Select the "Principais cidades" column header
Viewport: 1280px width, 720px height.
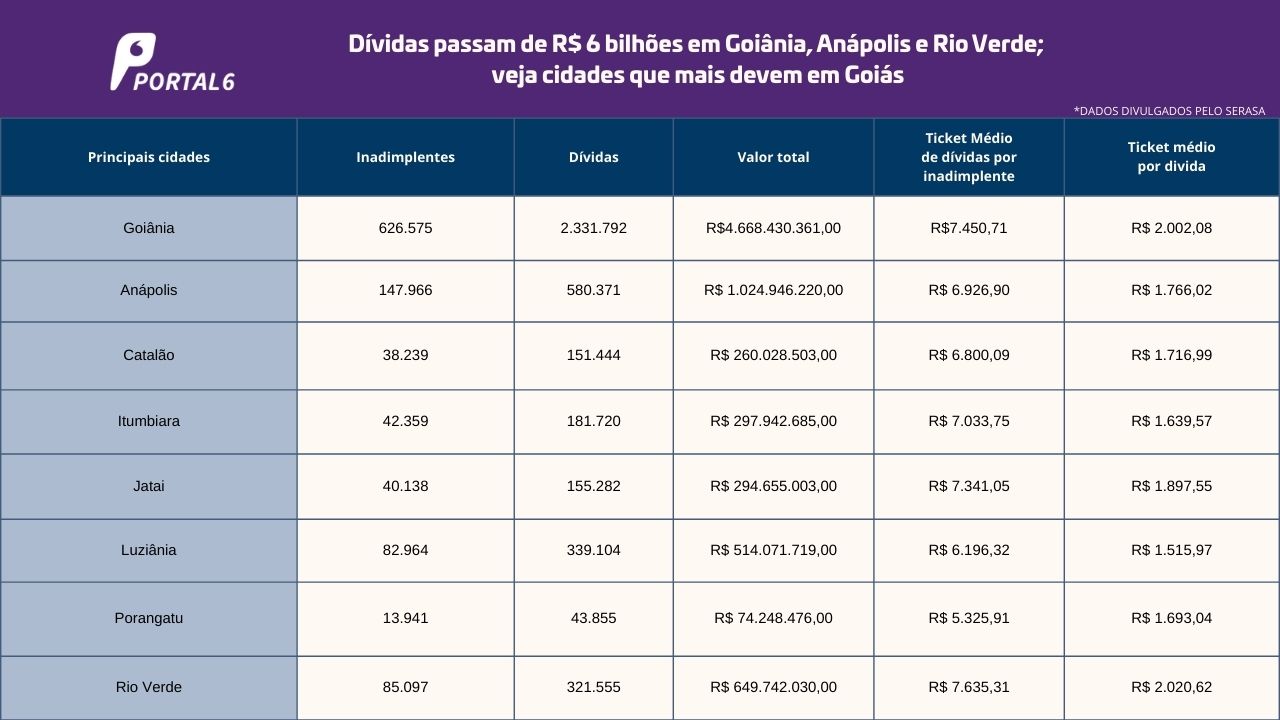point(149,157)
